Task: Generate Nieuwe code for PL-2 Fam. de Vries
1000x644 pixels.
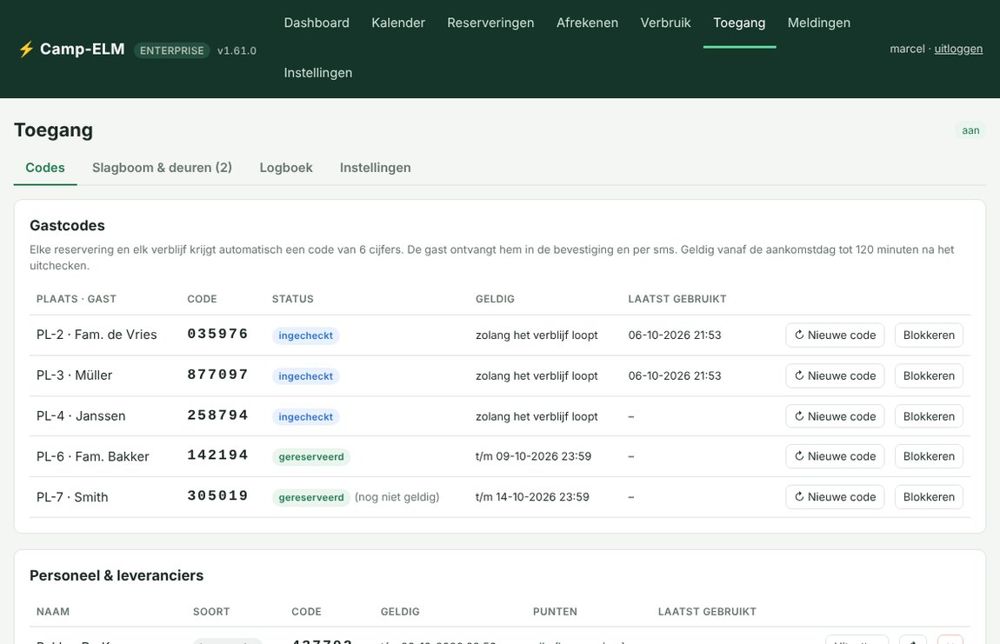Action: click(834, 335)
